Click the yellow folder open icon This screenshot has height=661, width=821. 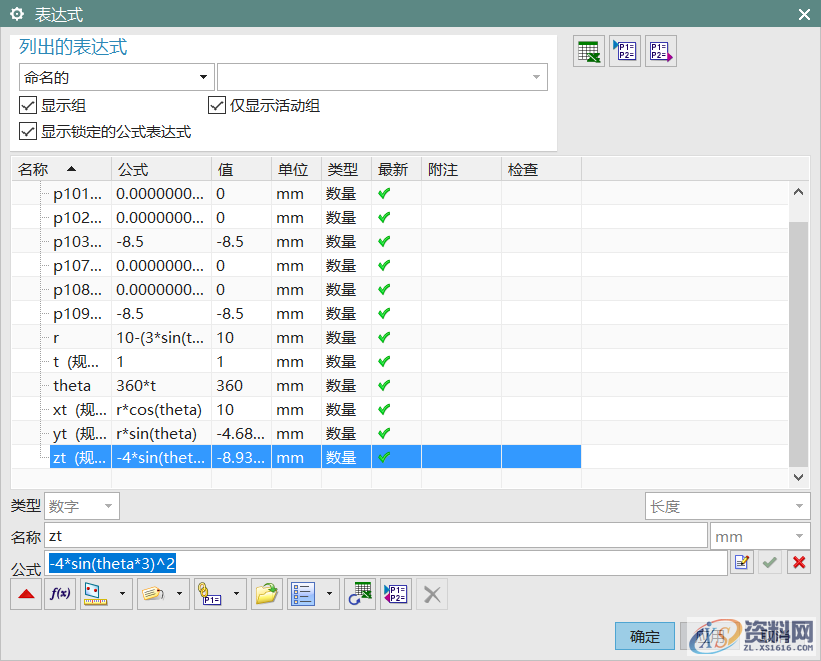tap(266, 594)
